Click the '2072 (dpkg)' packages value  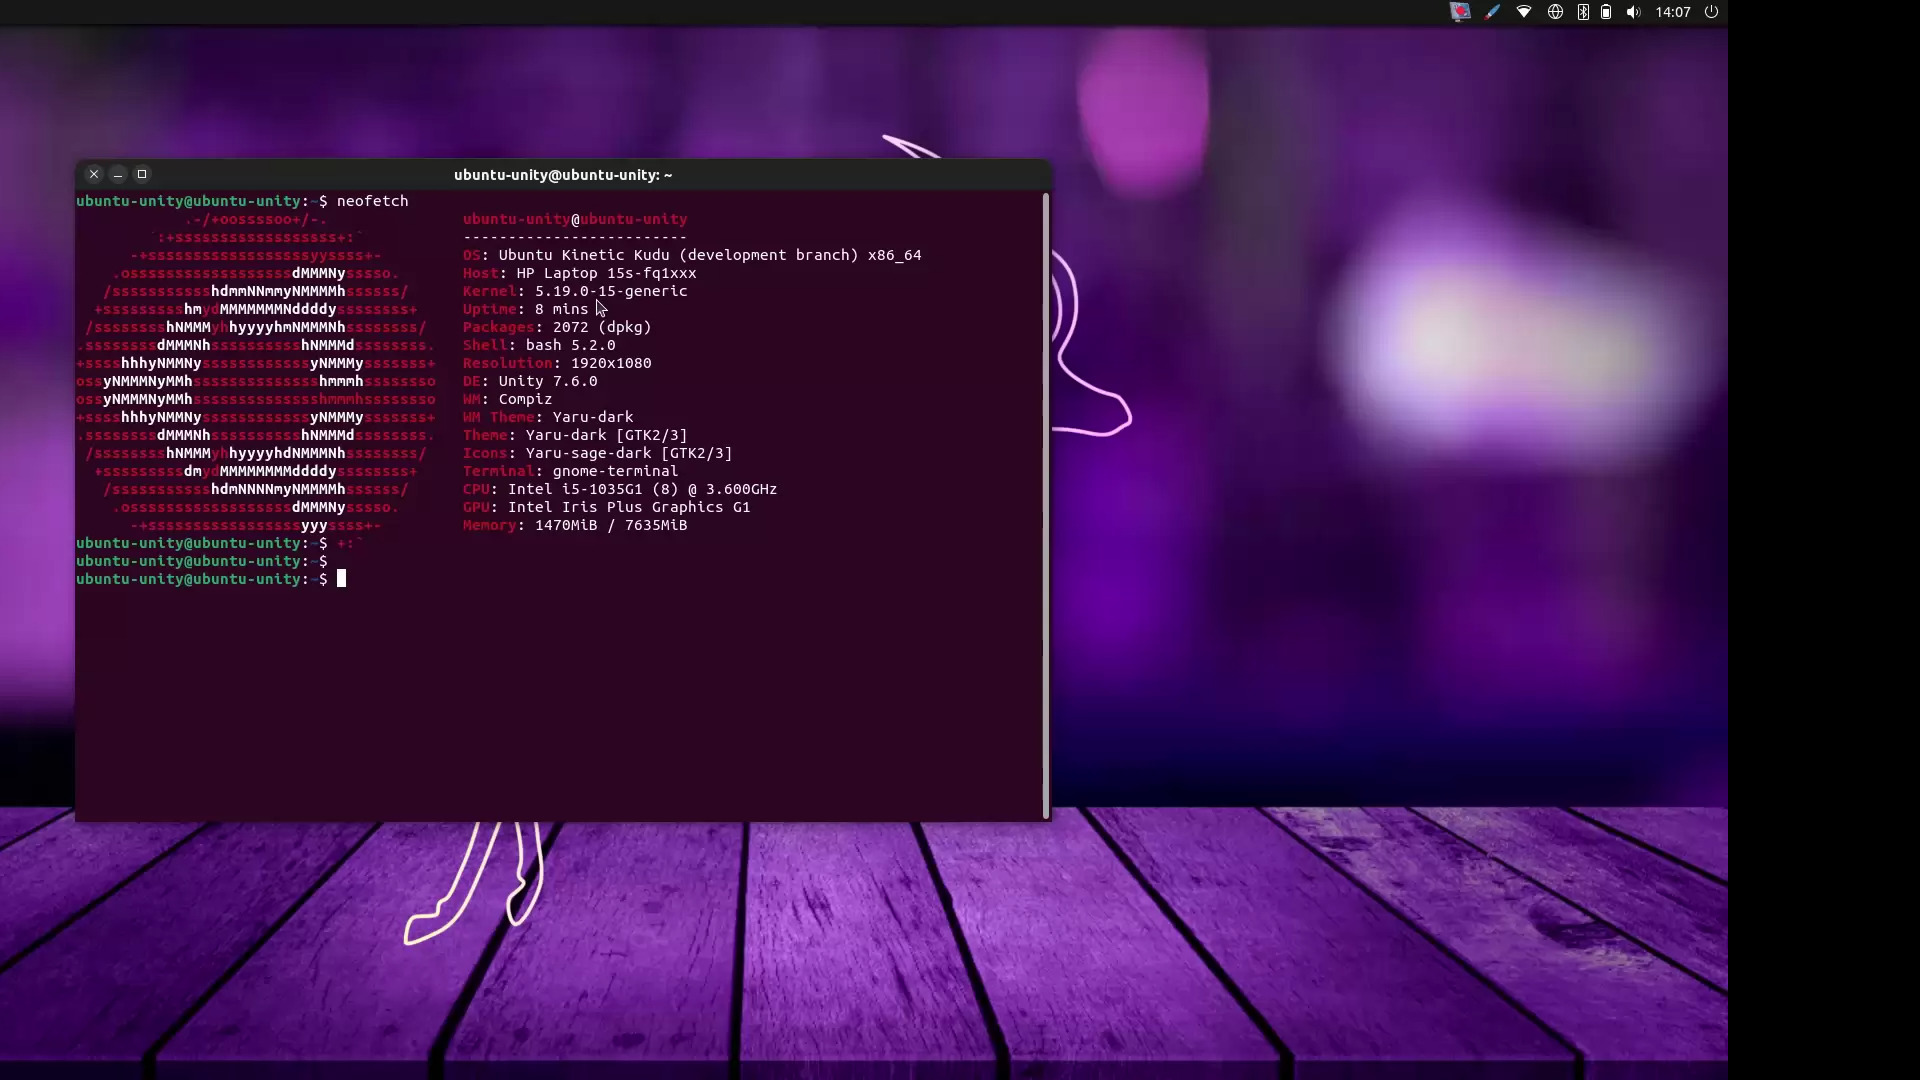click(x=602, y=327)
